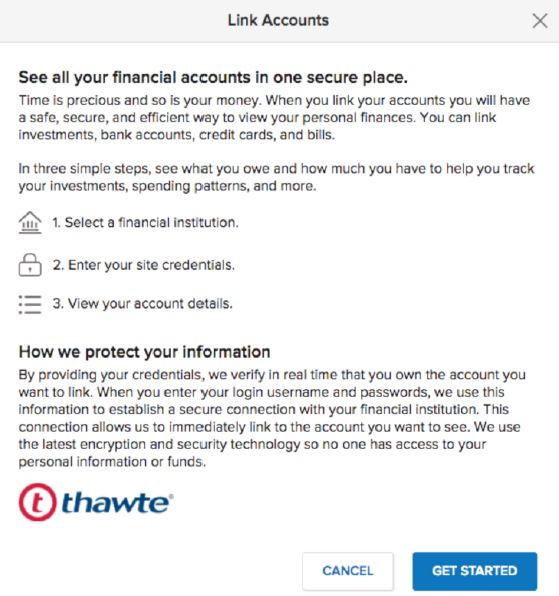Screen dimensions: 559x596
Task: Select step 2 site credentials text
Action: point(144,265)
